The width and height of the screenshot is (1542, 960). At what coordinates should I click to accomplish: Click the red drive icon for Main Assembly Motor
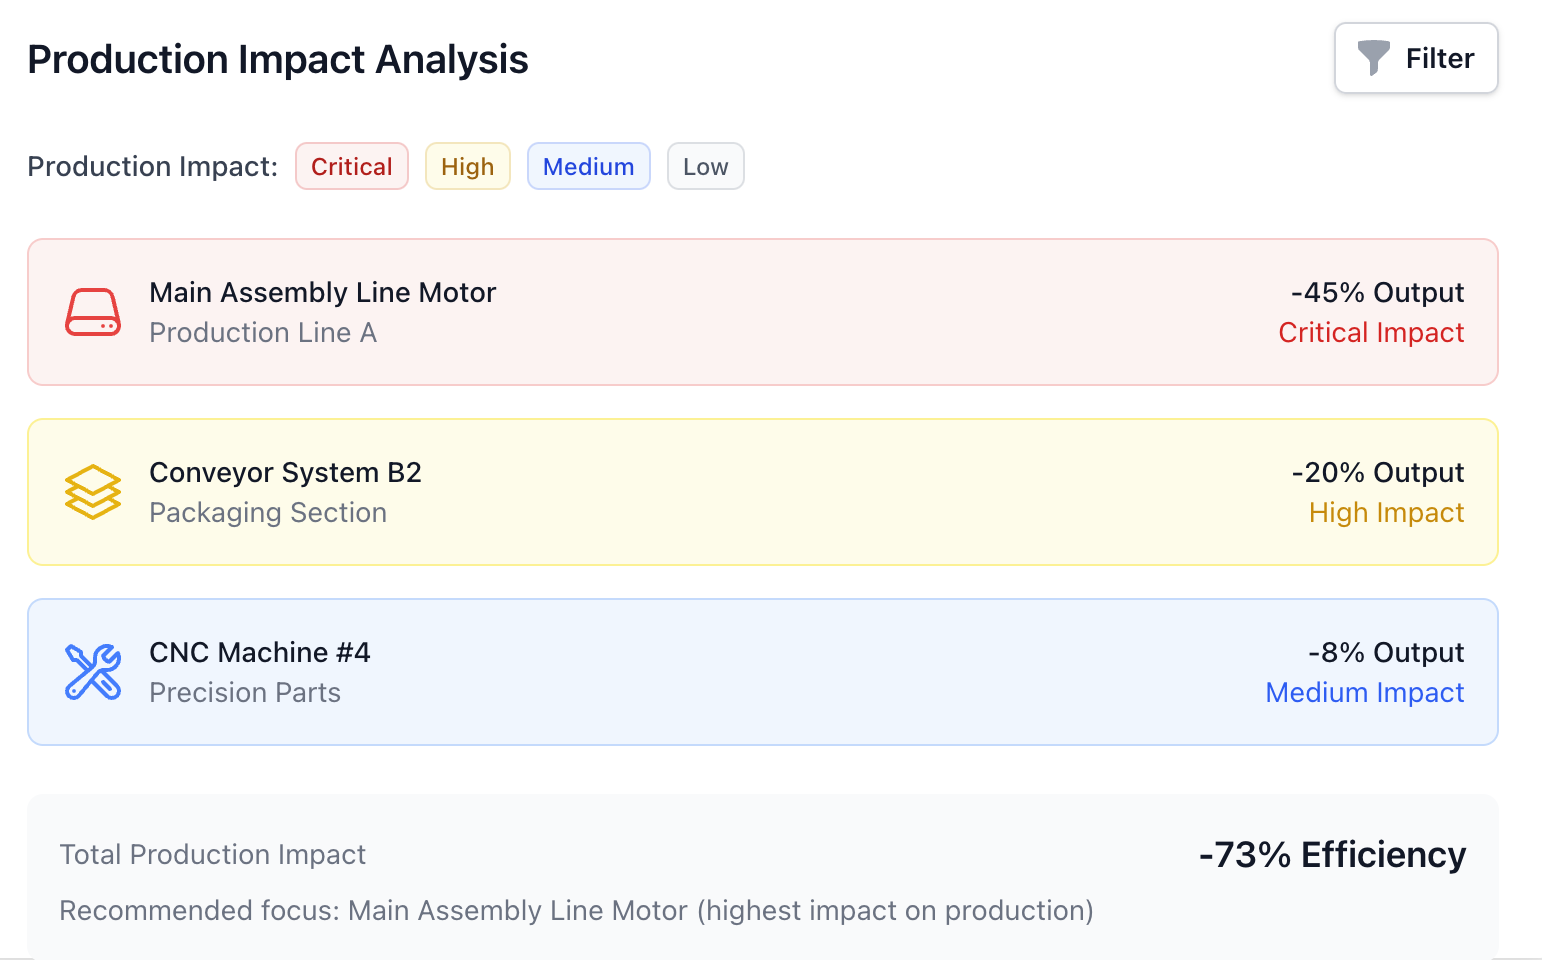click(93, 312)
